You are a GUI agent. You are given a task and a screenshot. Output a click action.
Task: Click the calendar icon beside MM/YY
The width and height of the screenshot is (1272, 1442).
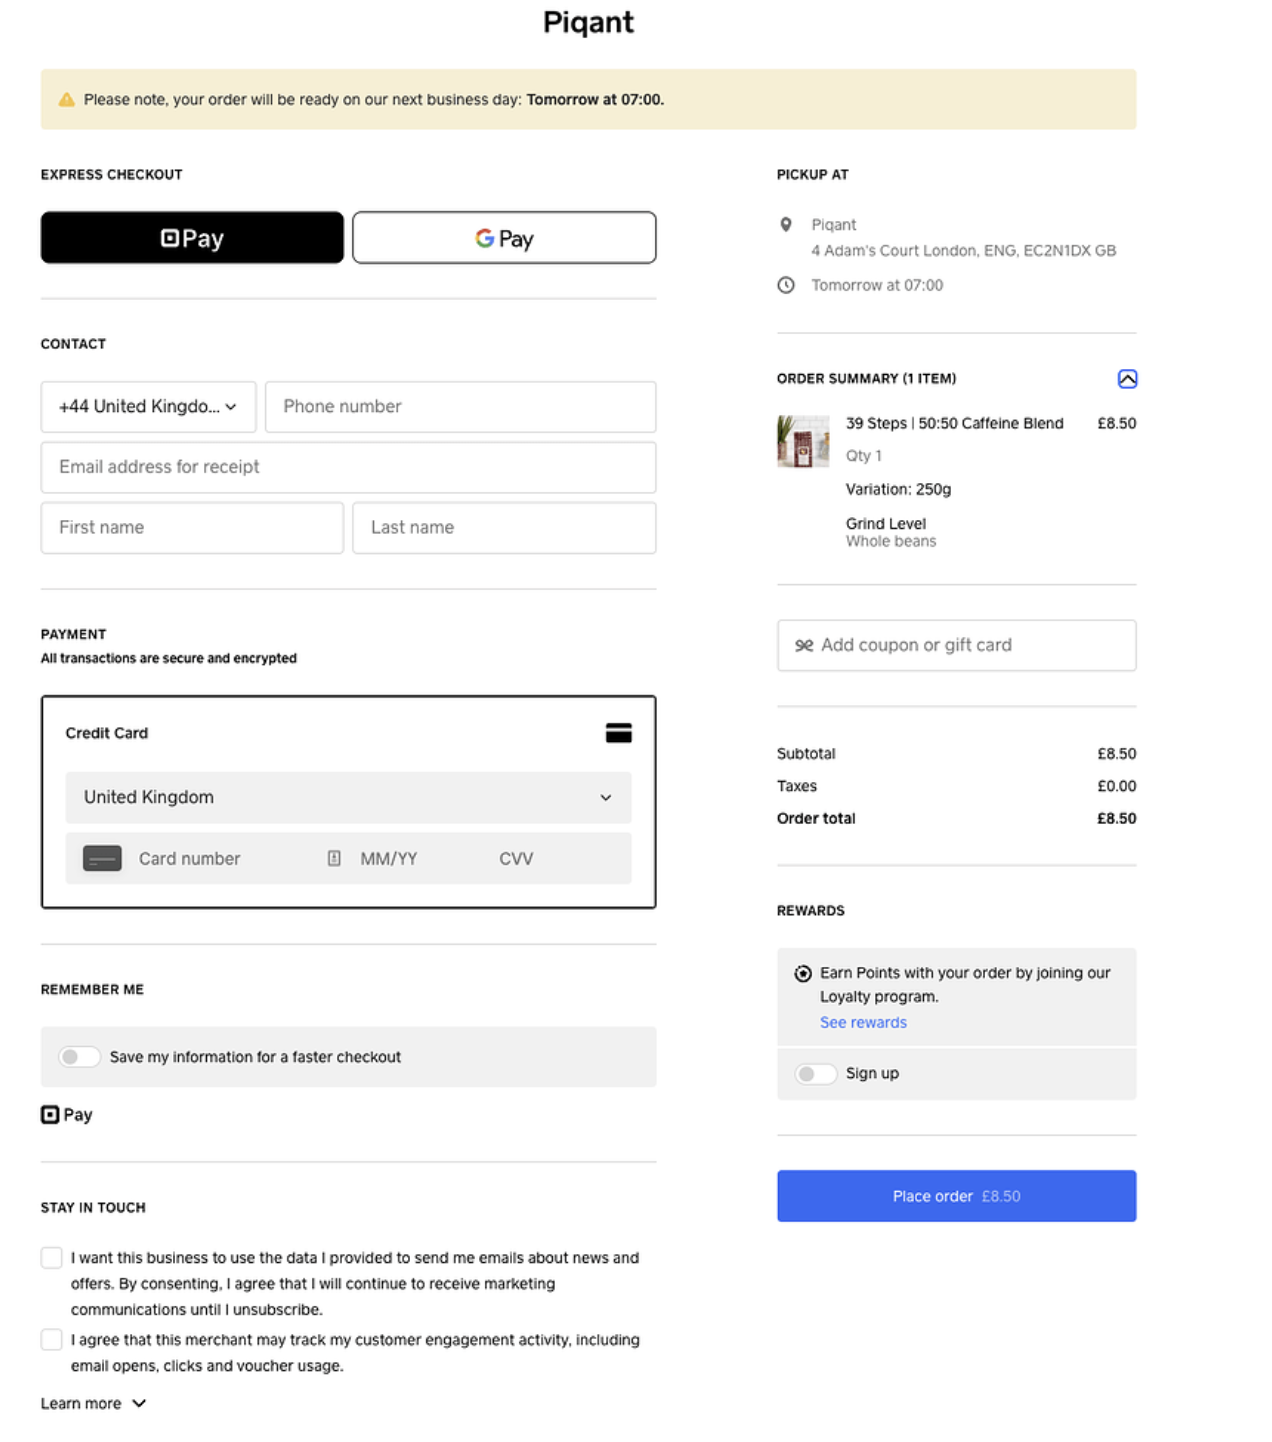333,858
